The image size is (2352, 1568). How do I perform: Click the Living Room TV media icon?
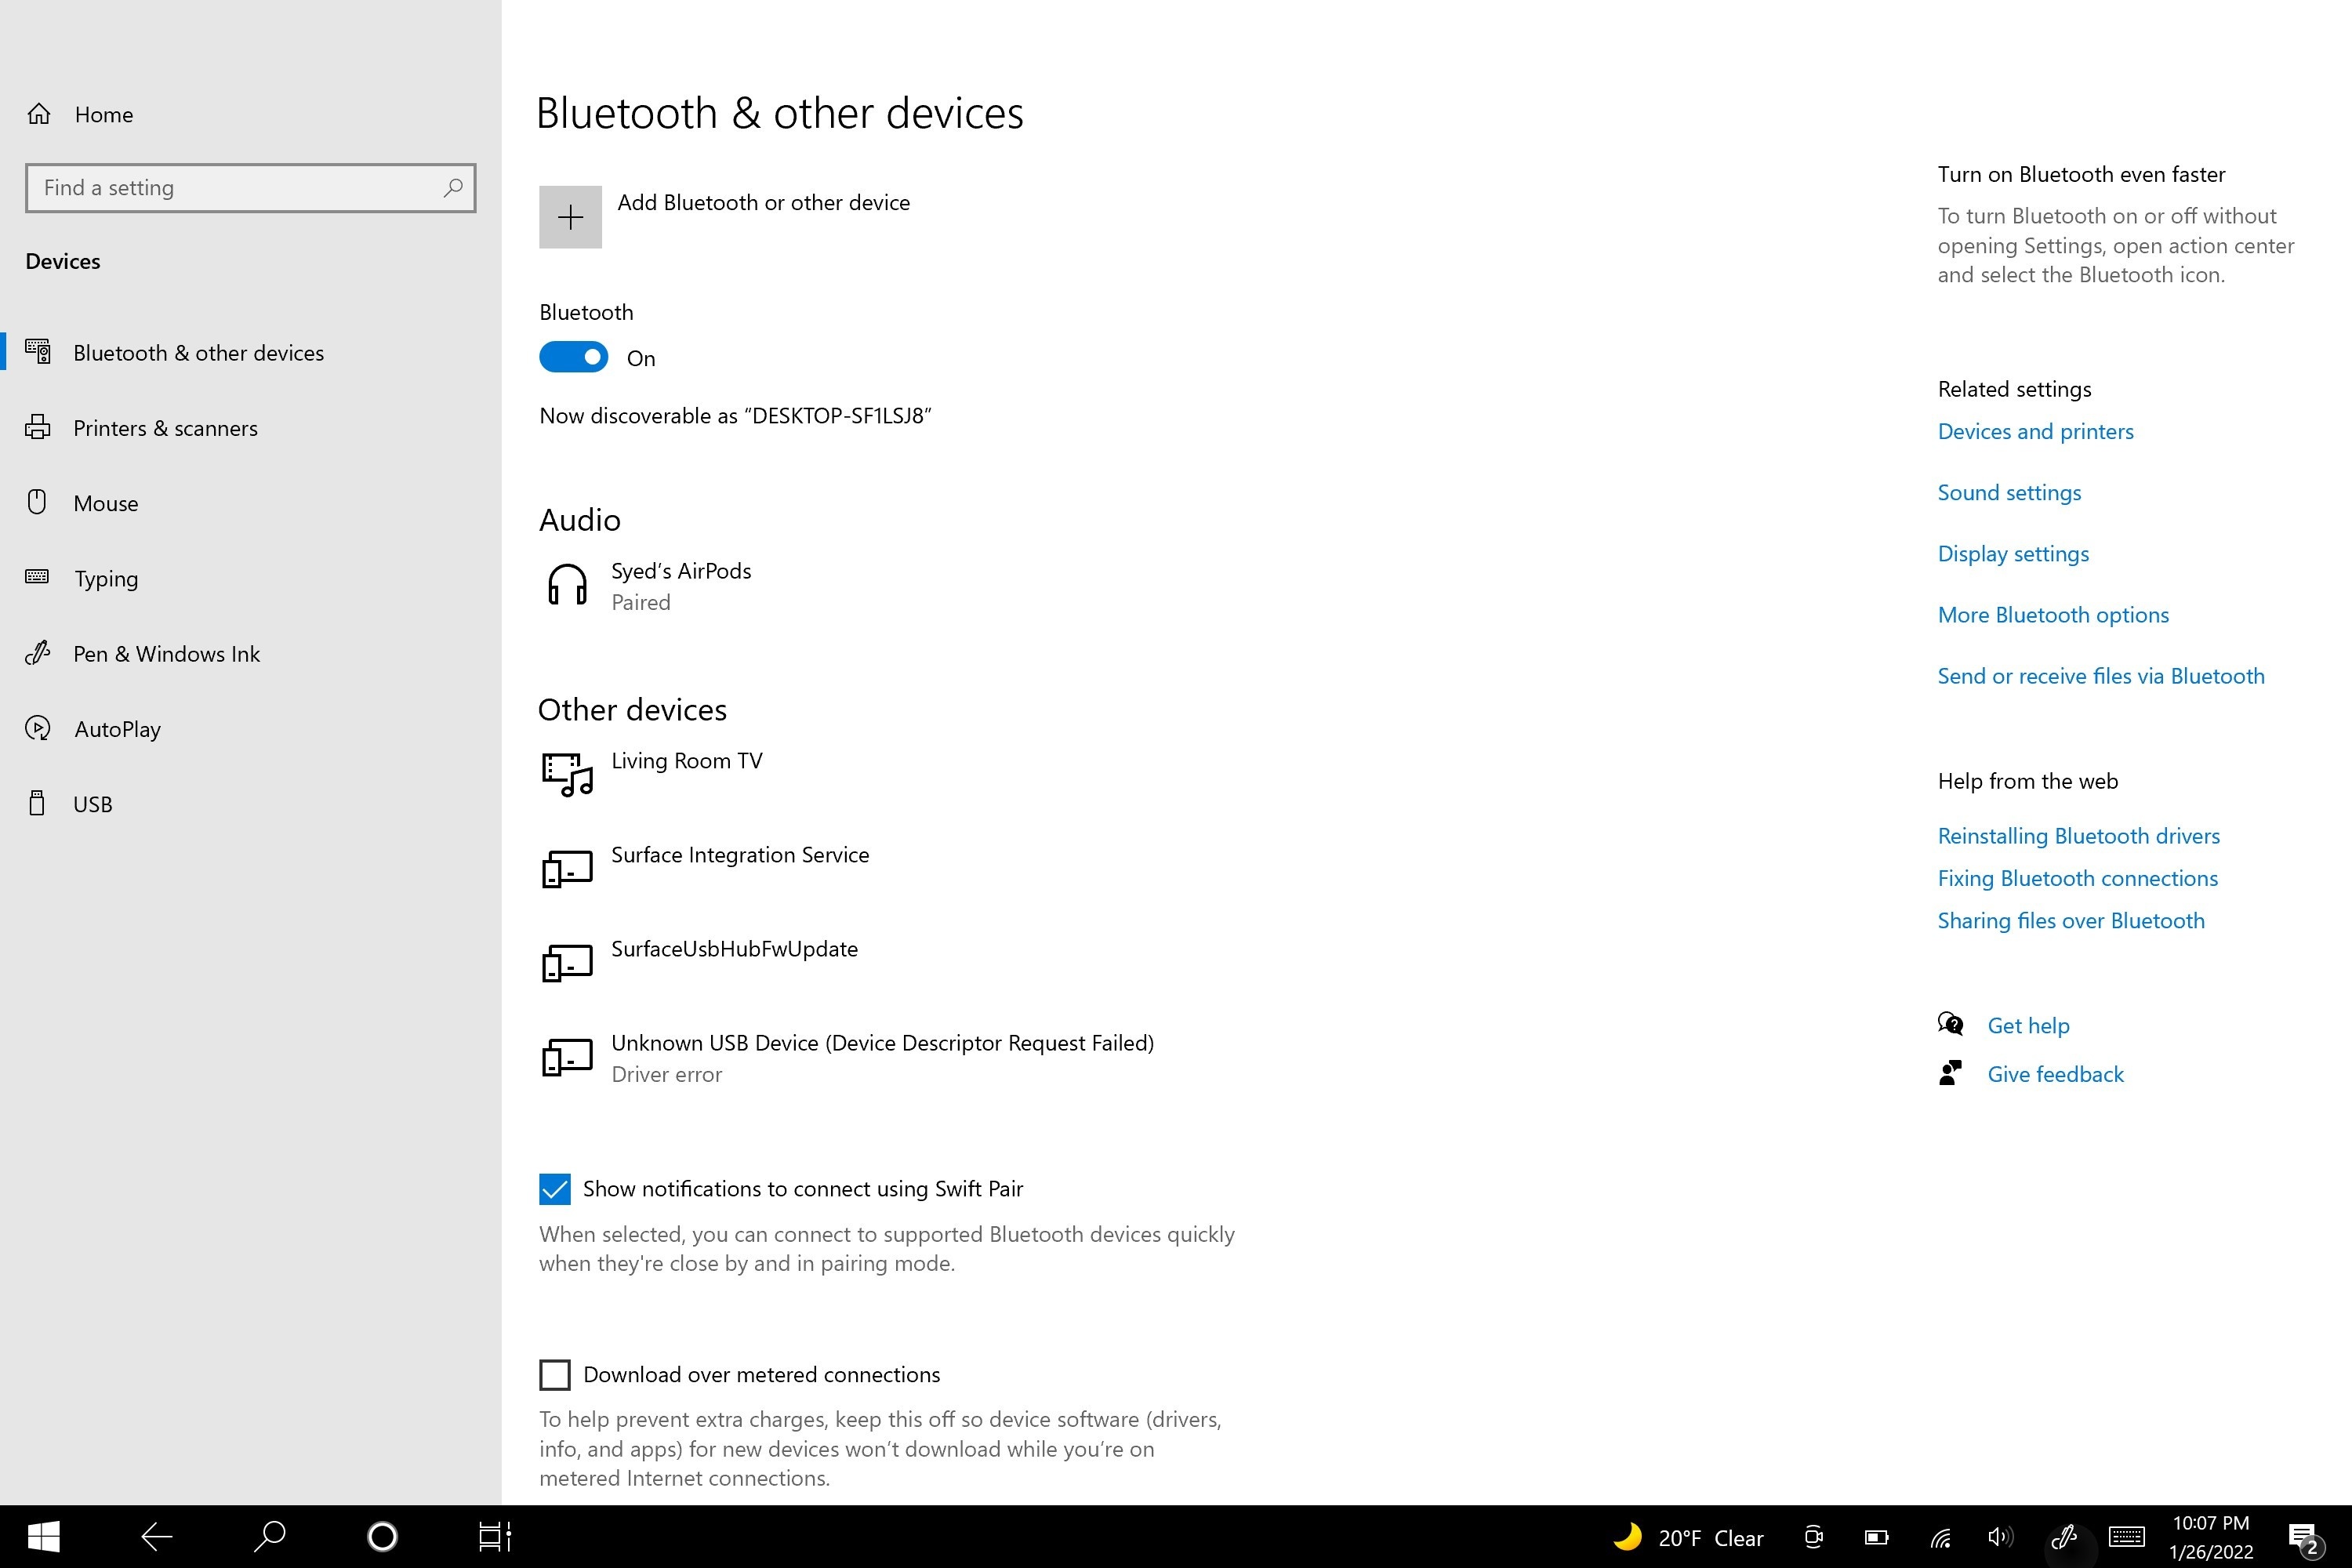[x=567, y=774]
